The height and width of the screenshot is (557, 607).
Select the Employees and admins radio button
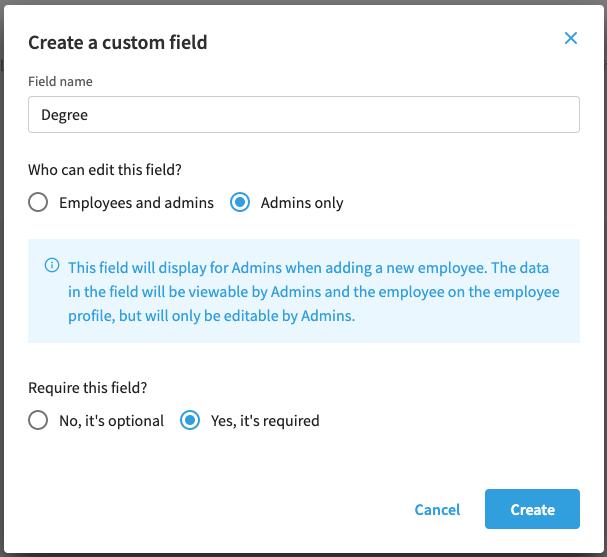[38, 202]
